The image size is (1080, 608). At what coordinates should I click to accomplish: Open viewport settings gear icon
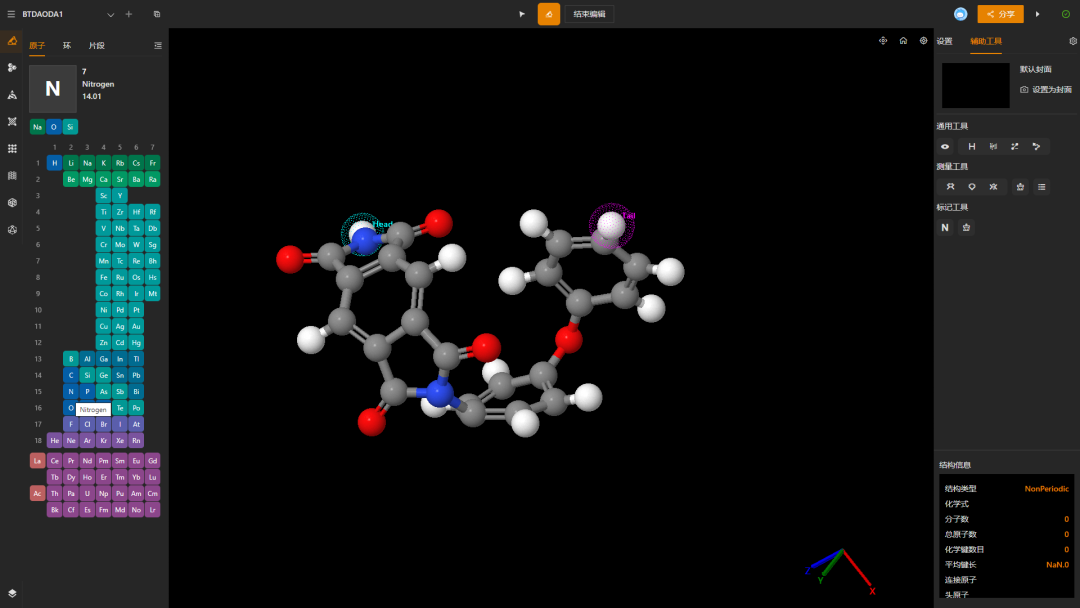click(x=924, y=41)
